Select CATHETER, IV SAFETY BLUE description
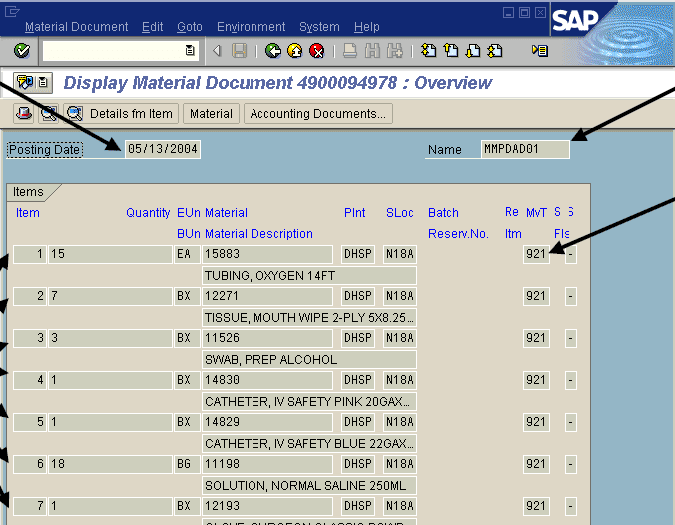This screenshot has height=525, width=675. [x=310, y=443]
